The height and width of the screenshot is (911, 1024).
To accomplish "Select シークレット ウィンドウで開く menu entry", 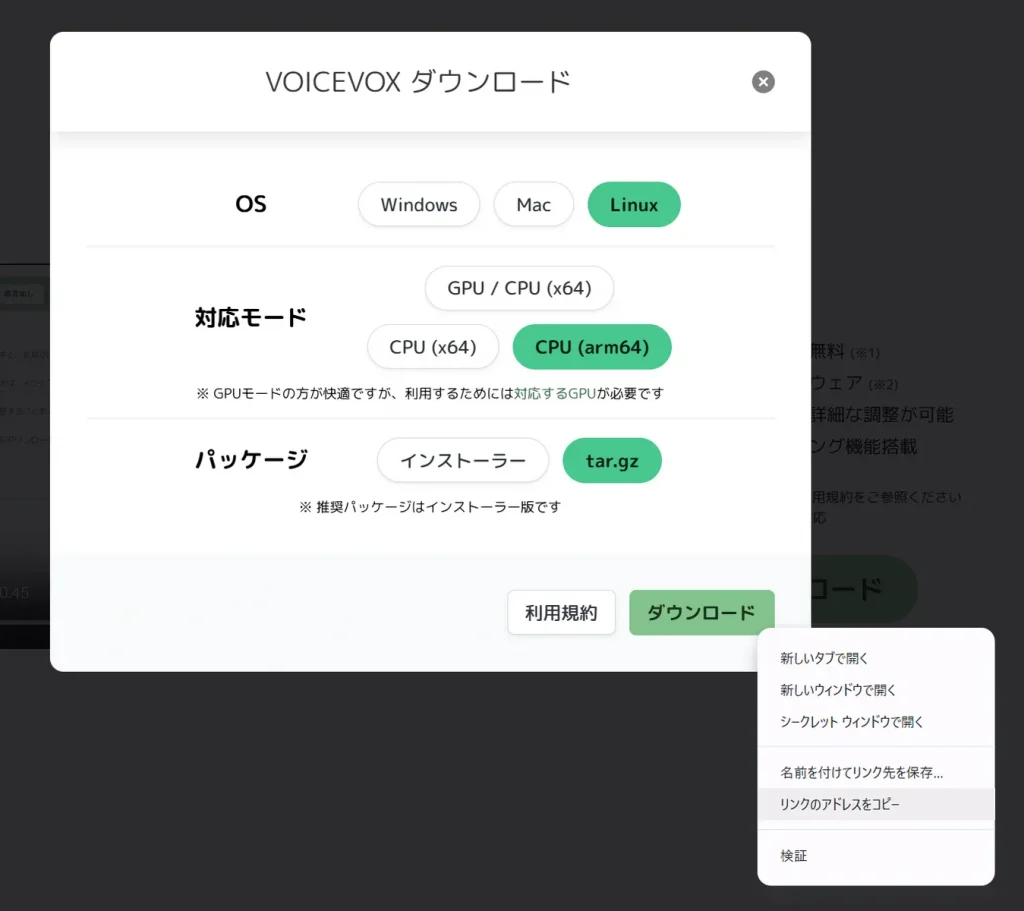I will [x=876, y=722].
